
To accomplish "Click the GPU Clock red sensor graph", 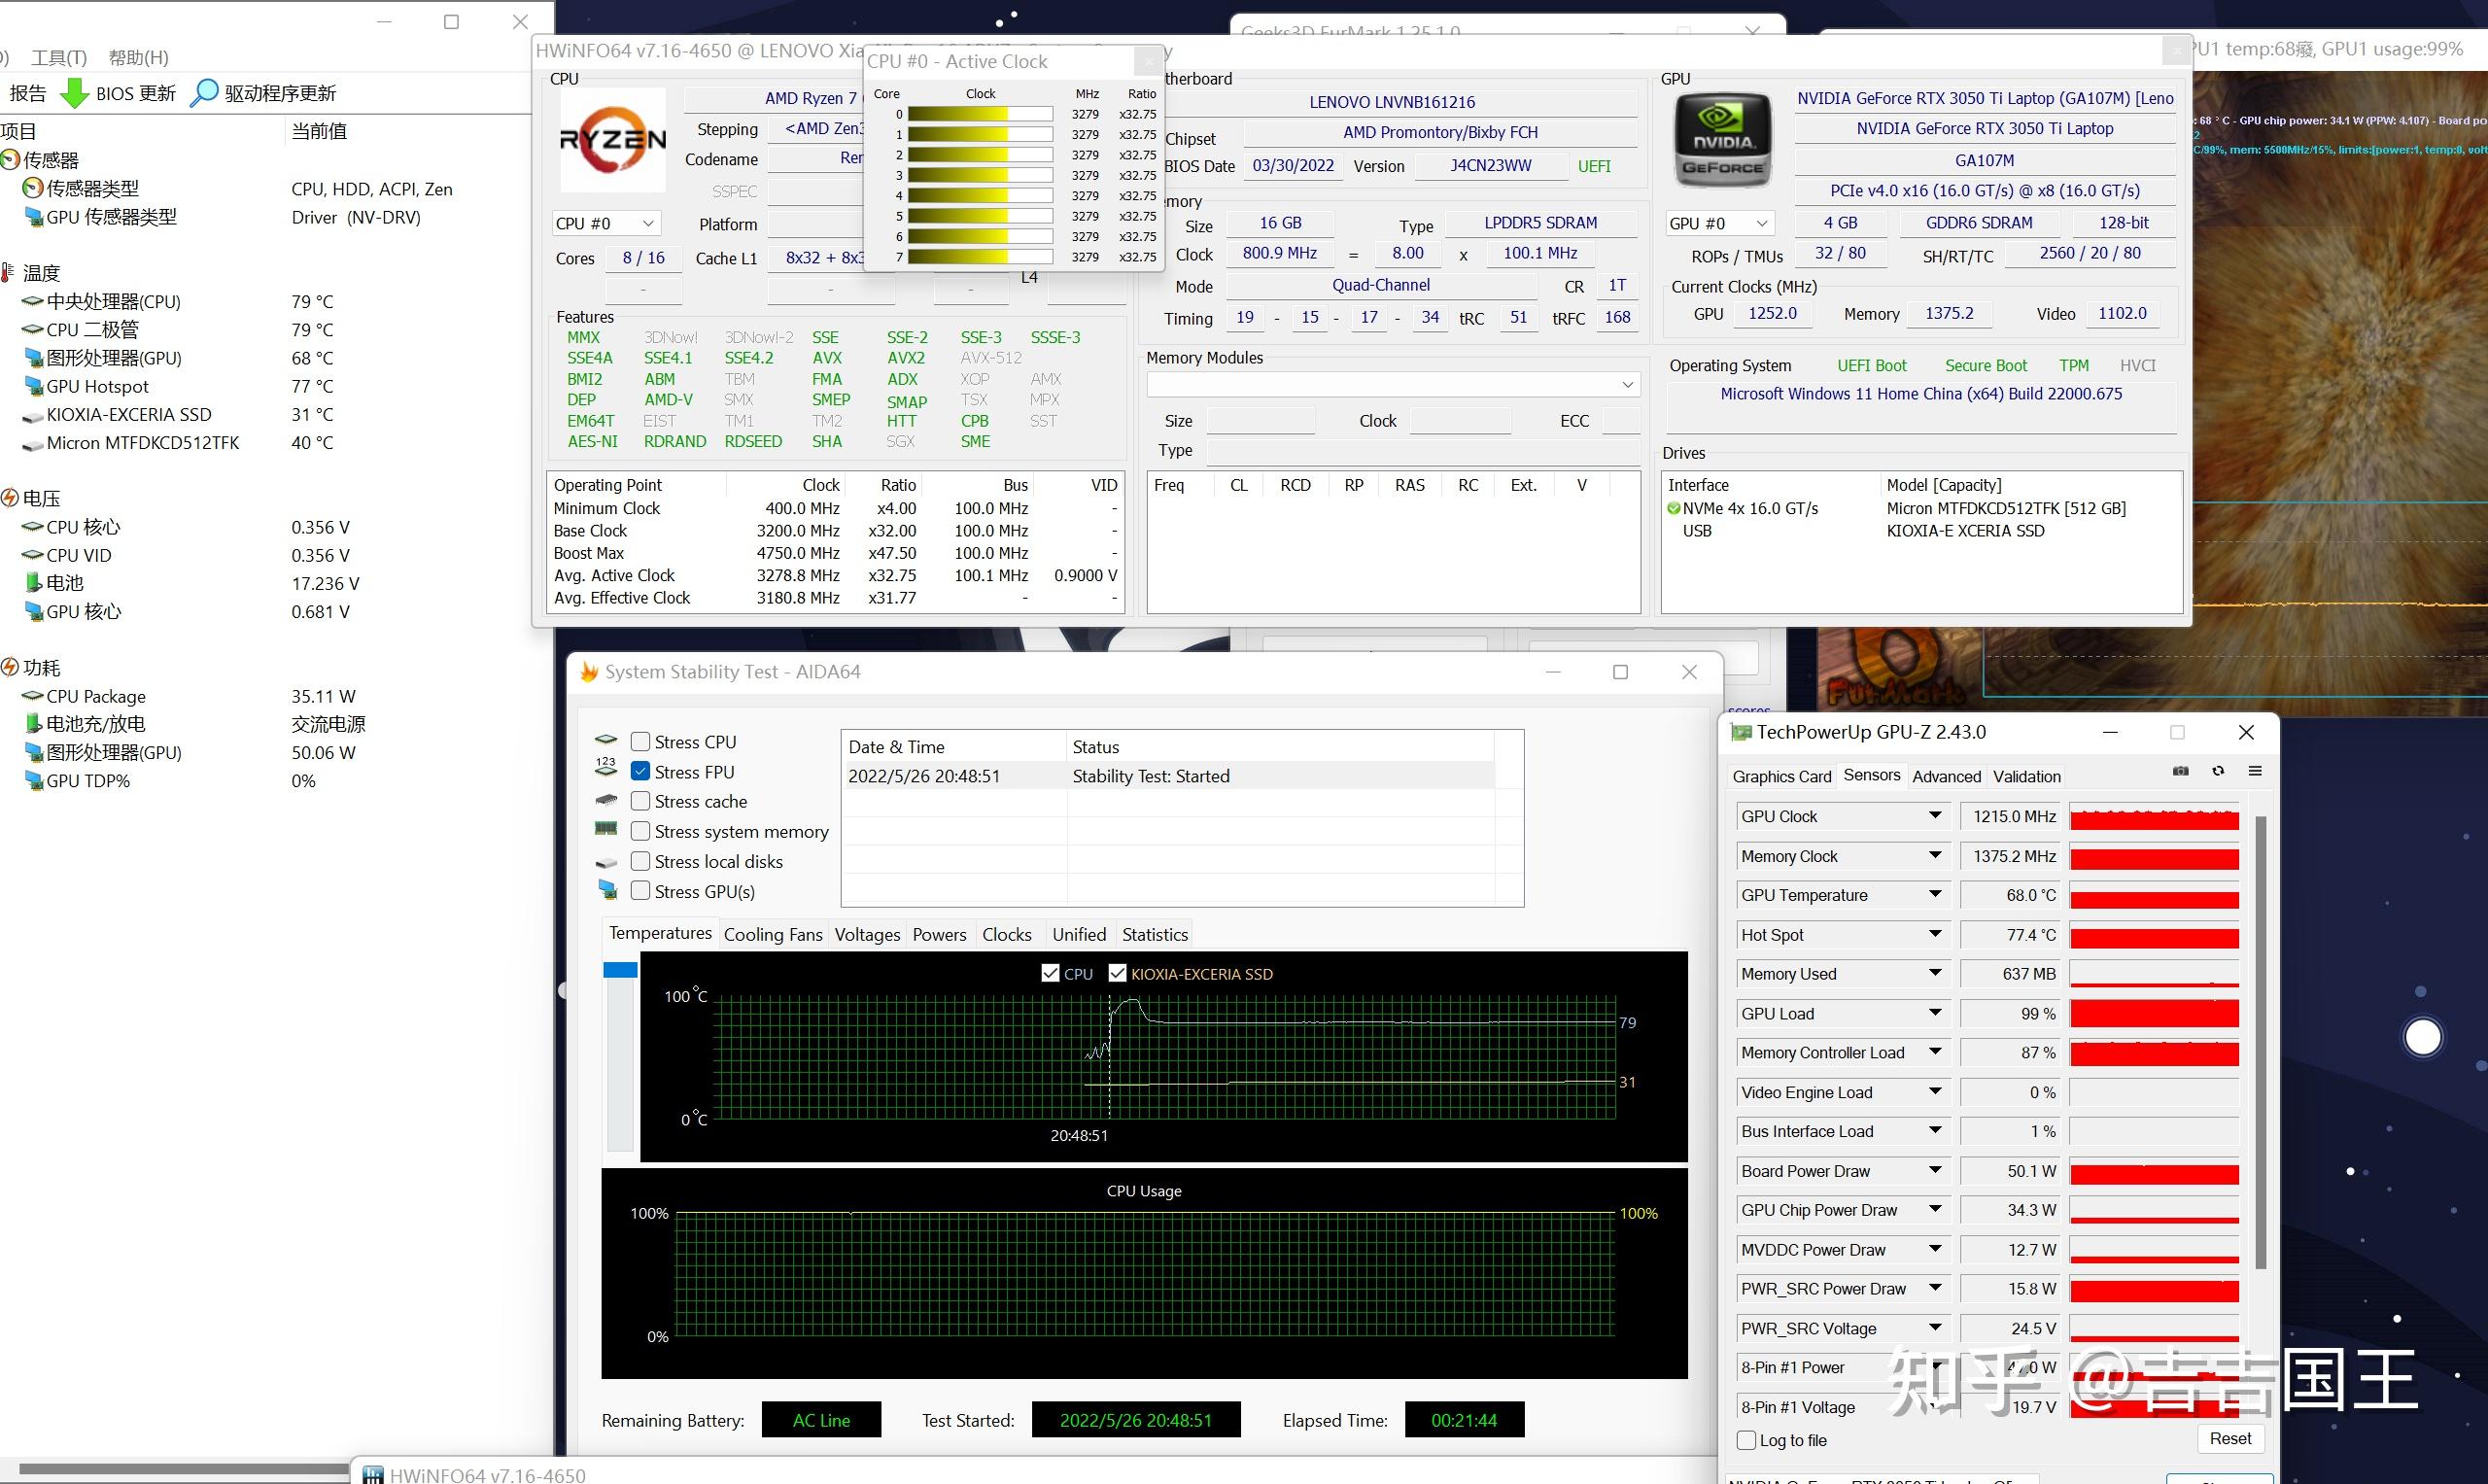I will point(2154,816).
